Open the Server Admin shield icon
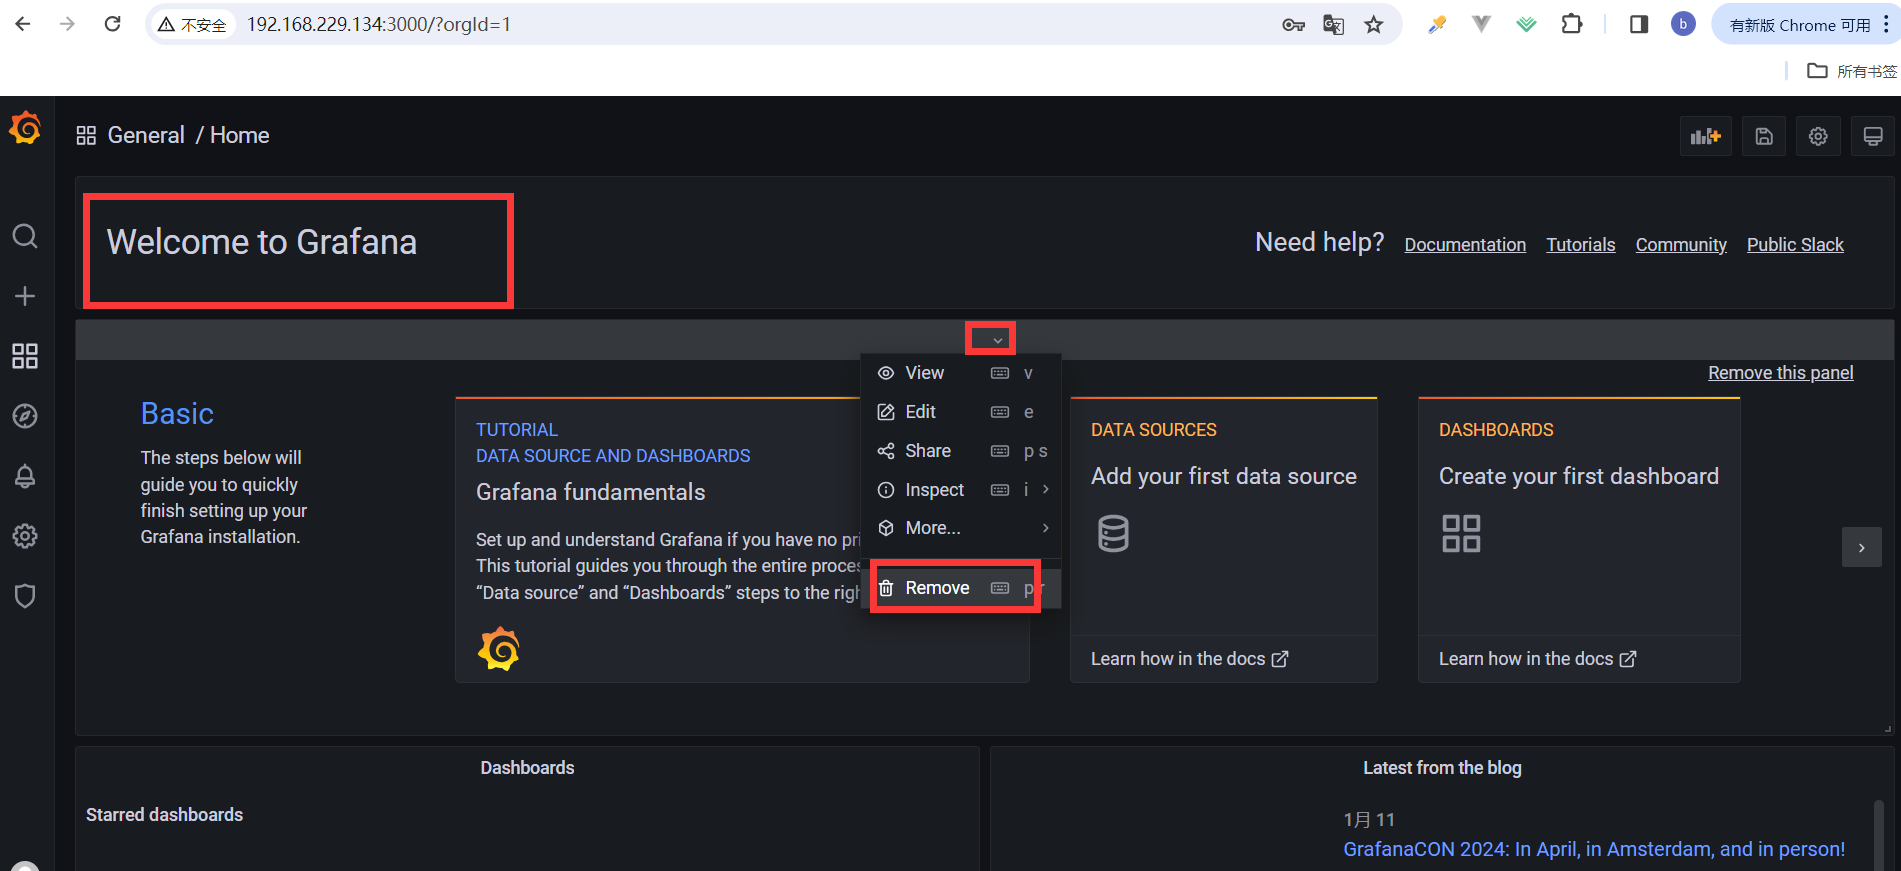 [25, 596]
